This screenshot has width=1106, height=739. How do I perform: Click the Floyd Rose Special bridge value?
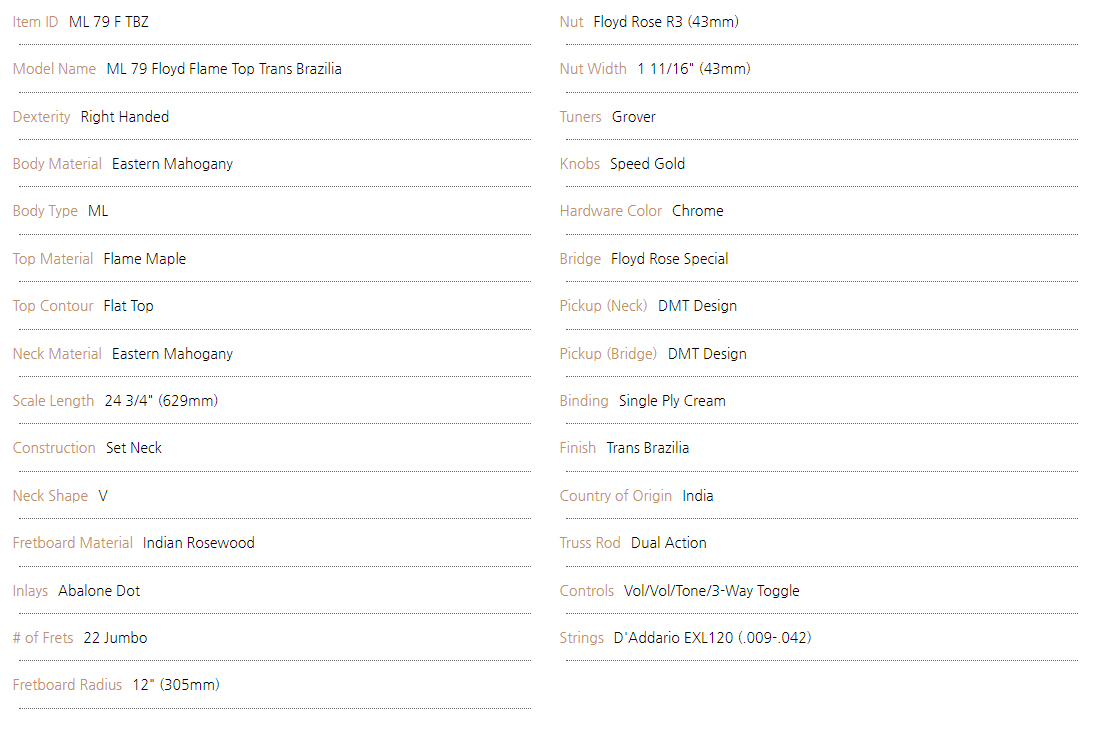670,259
